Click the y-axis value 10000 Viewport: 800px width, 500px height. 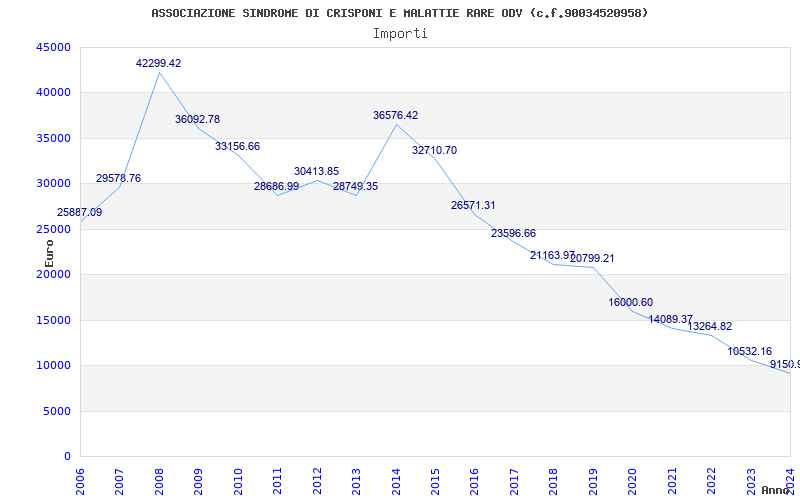[54, 365]
